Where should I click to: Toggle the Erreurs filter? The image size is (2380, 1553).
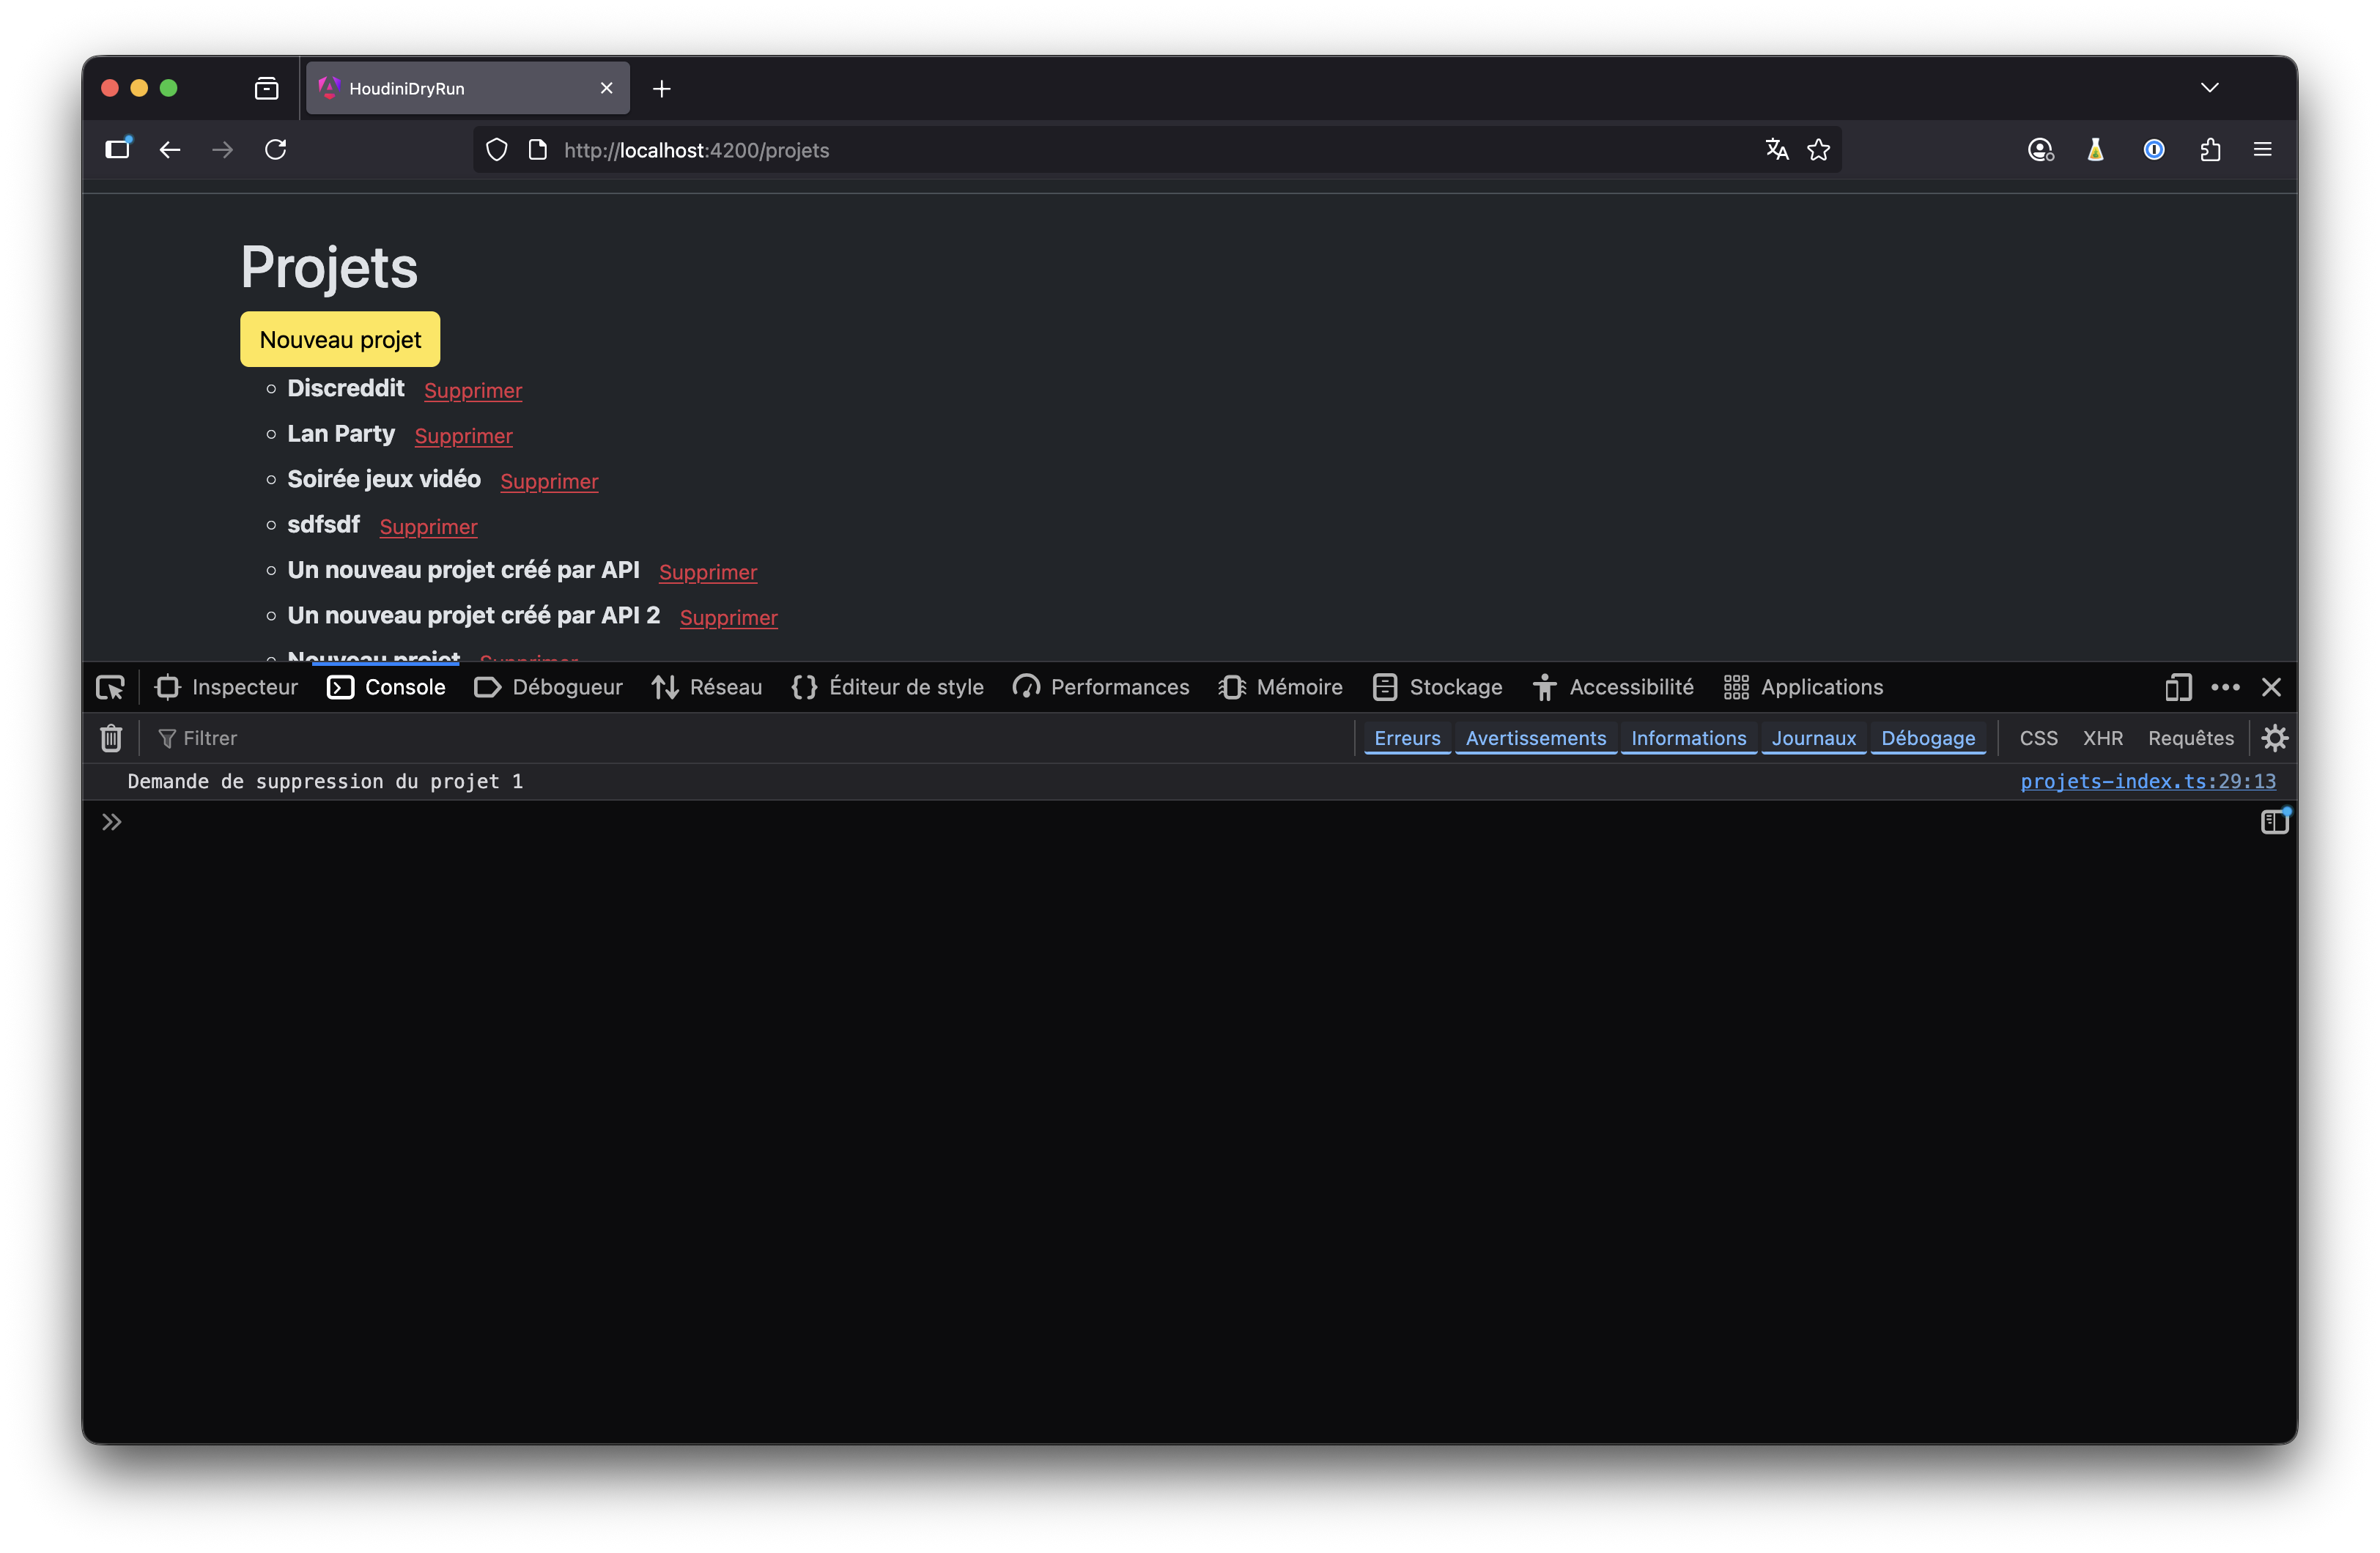(1407, 738)
